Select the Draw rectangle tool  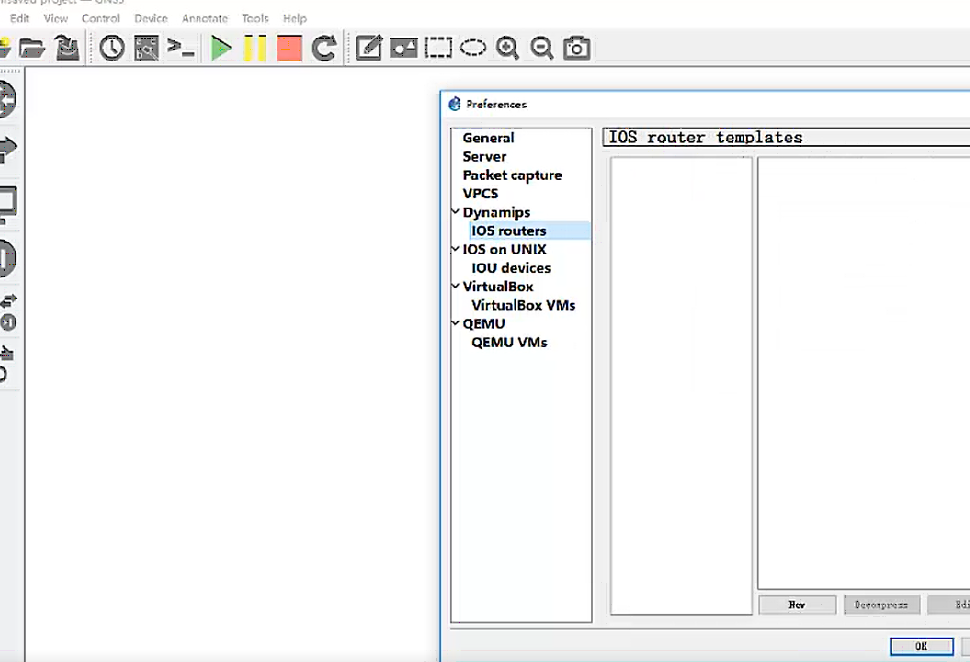tap(438, 48)
